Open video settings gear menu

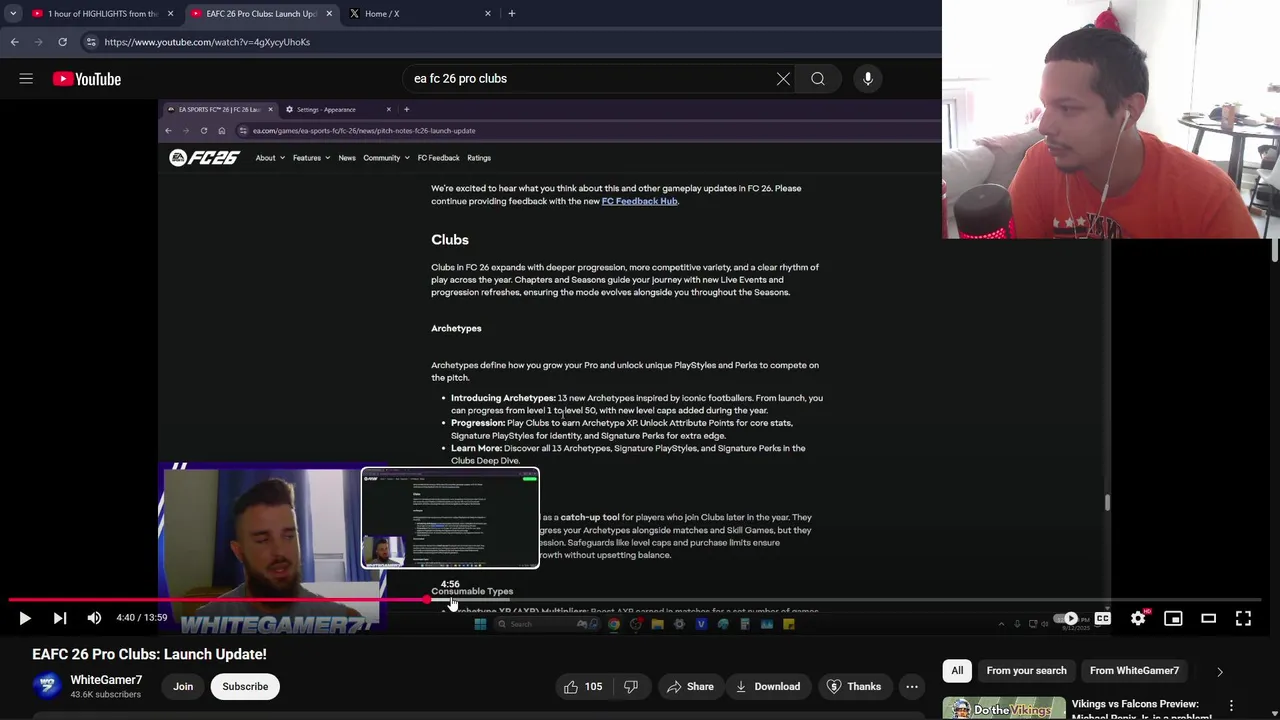pyautogui.click(x=1138, y=619)
